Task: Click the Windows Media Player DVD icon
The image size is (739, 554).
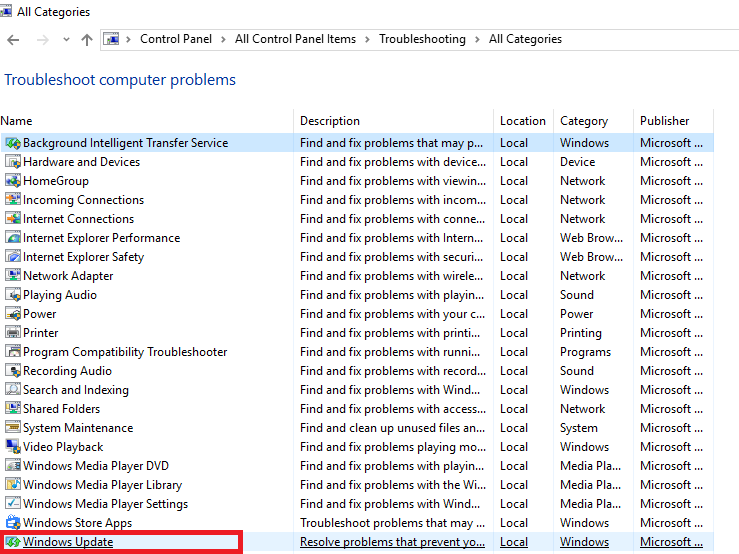Action: coord(13,465)
